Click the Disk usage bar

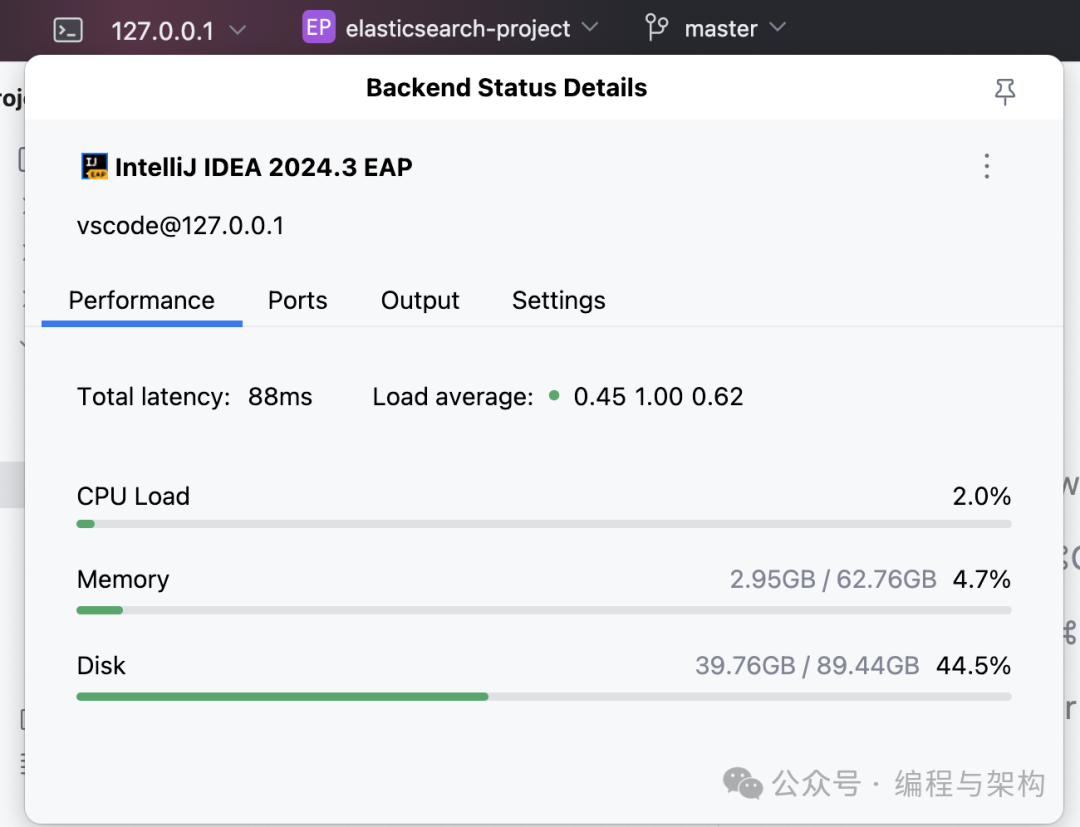(543, 696)
